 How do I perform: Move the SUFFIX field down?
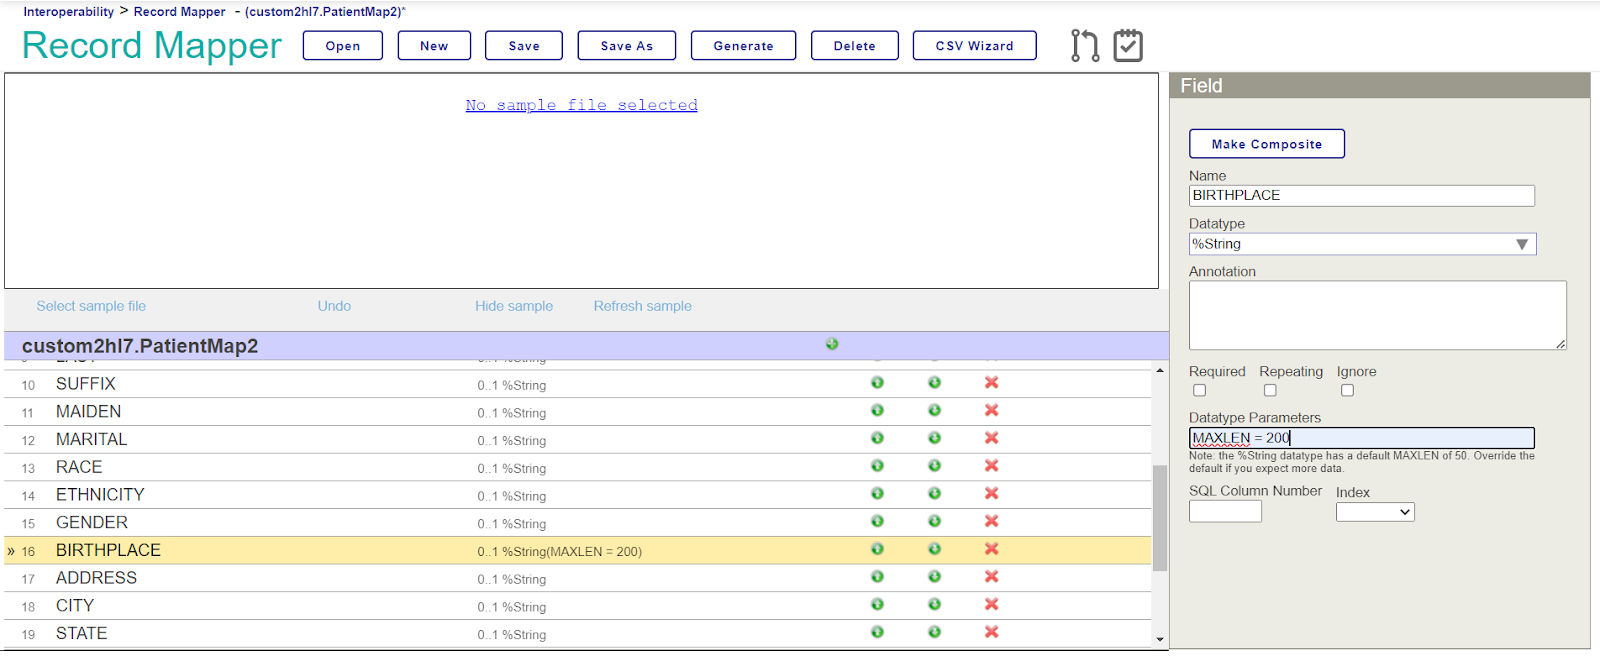tap(934, 383)
